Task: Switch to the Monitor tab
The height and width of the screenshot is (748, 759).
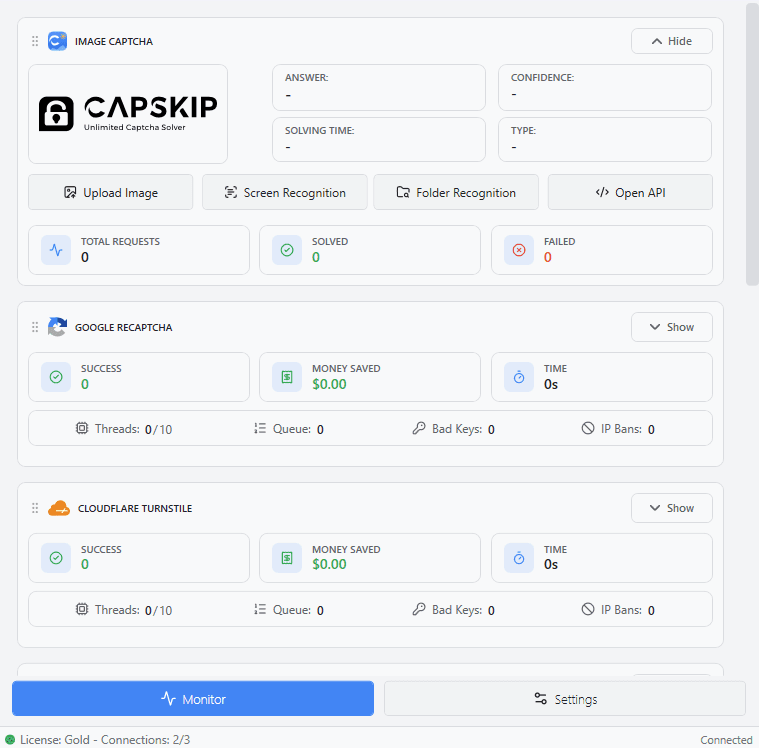Action: coord(193,699)
